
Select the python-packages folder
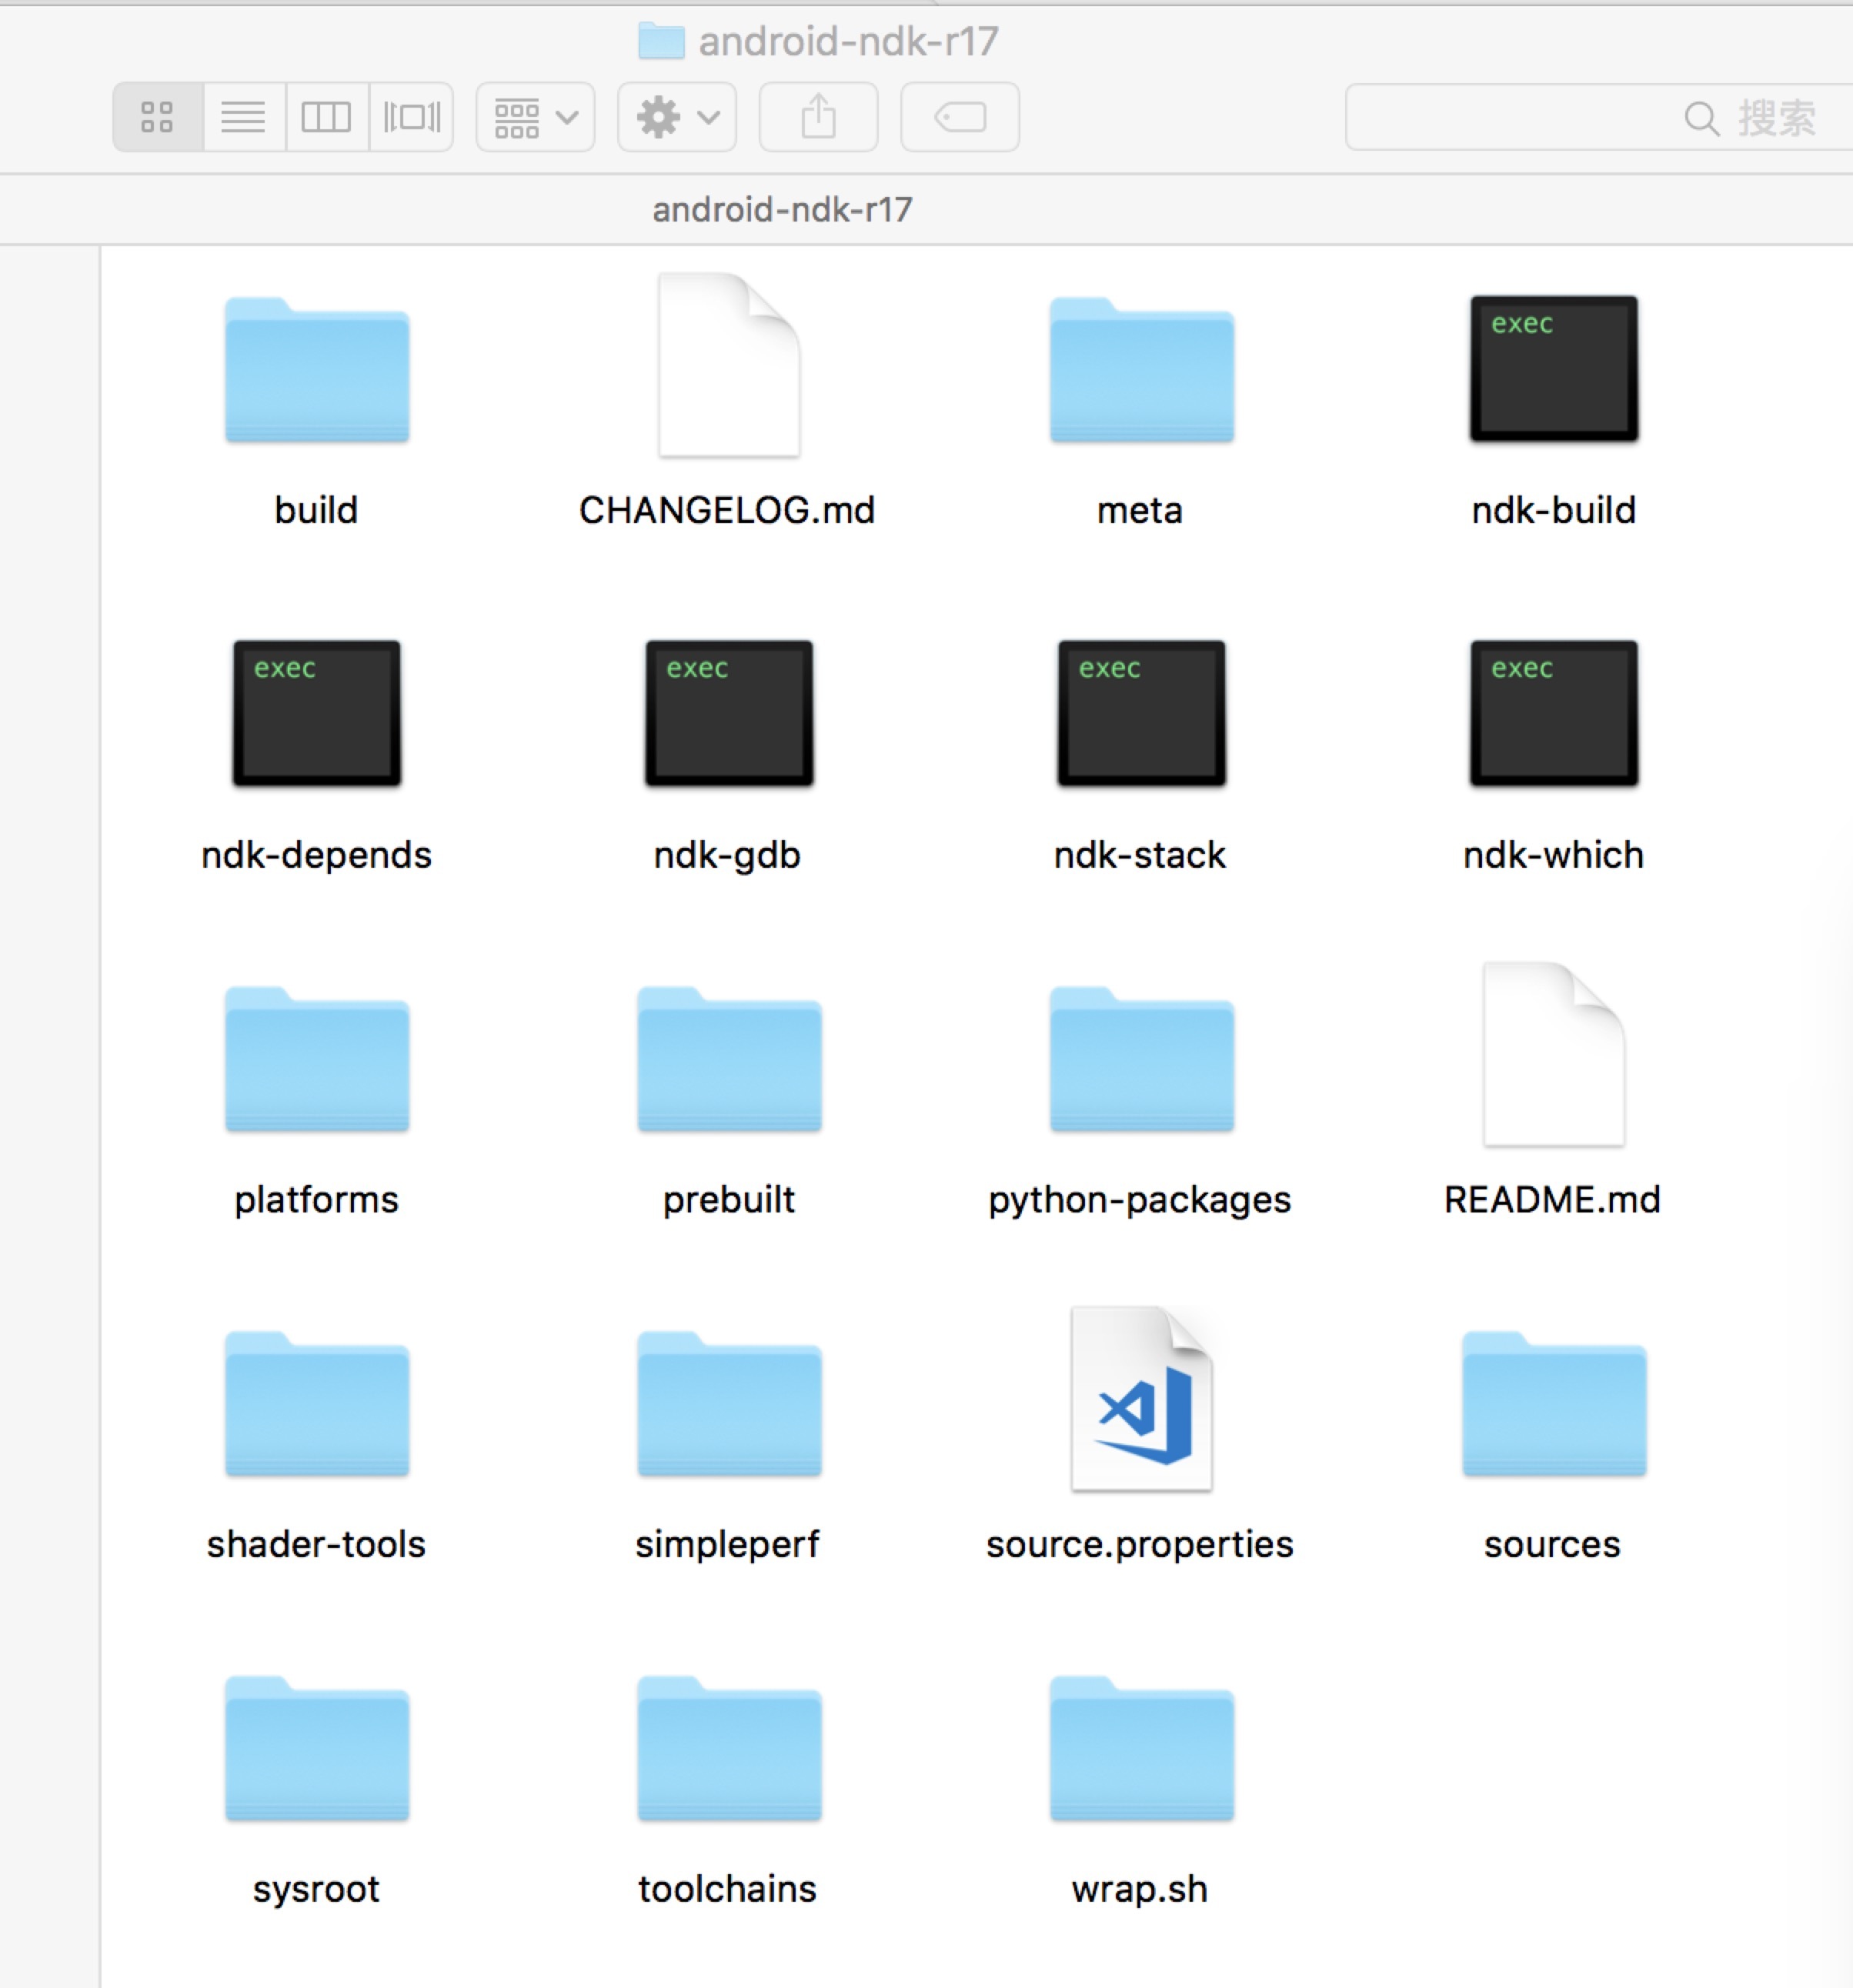1140,1060
